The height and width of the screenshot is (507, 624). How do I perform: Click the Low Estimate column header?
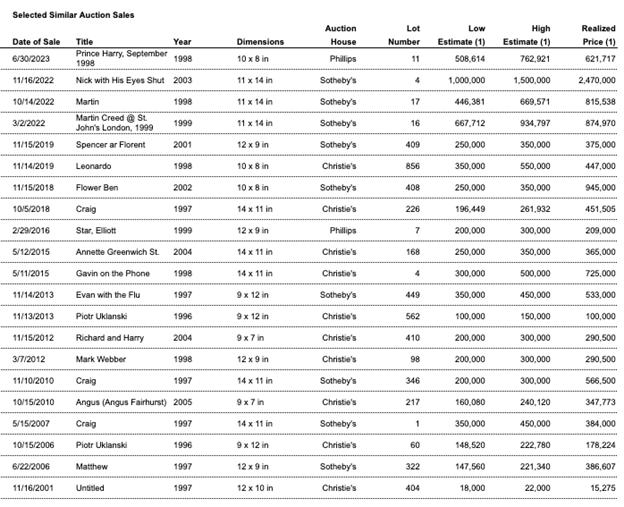pos(469,35)
